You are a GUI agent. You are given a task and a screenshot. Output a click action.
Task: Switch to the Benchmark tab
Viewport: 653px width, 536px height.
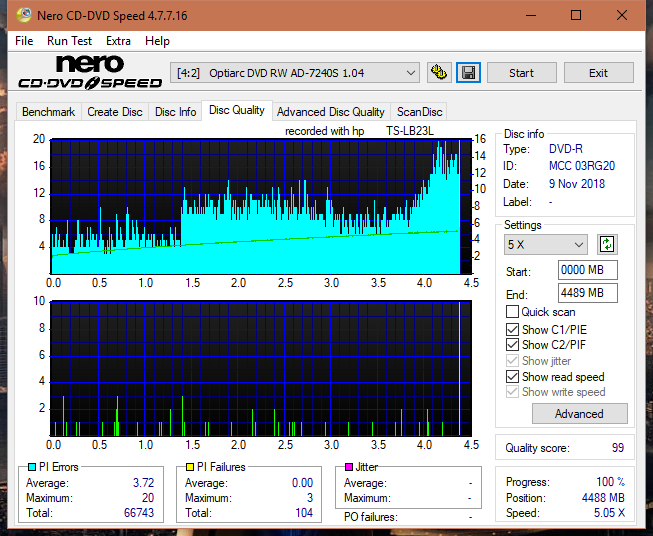(48, 112)
